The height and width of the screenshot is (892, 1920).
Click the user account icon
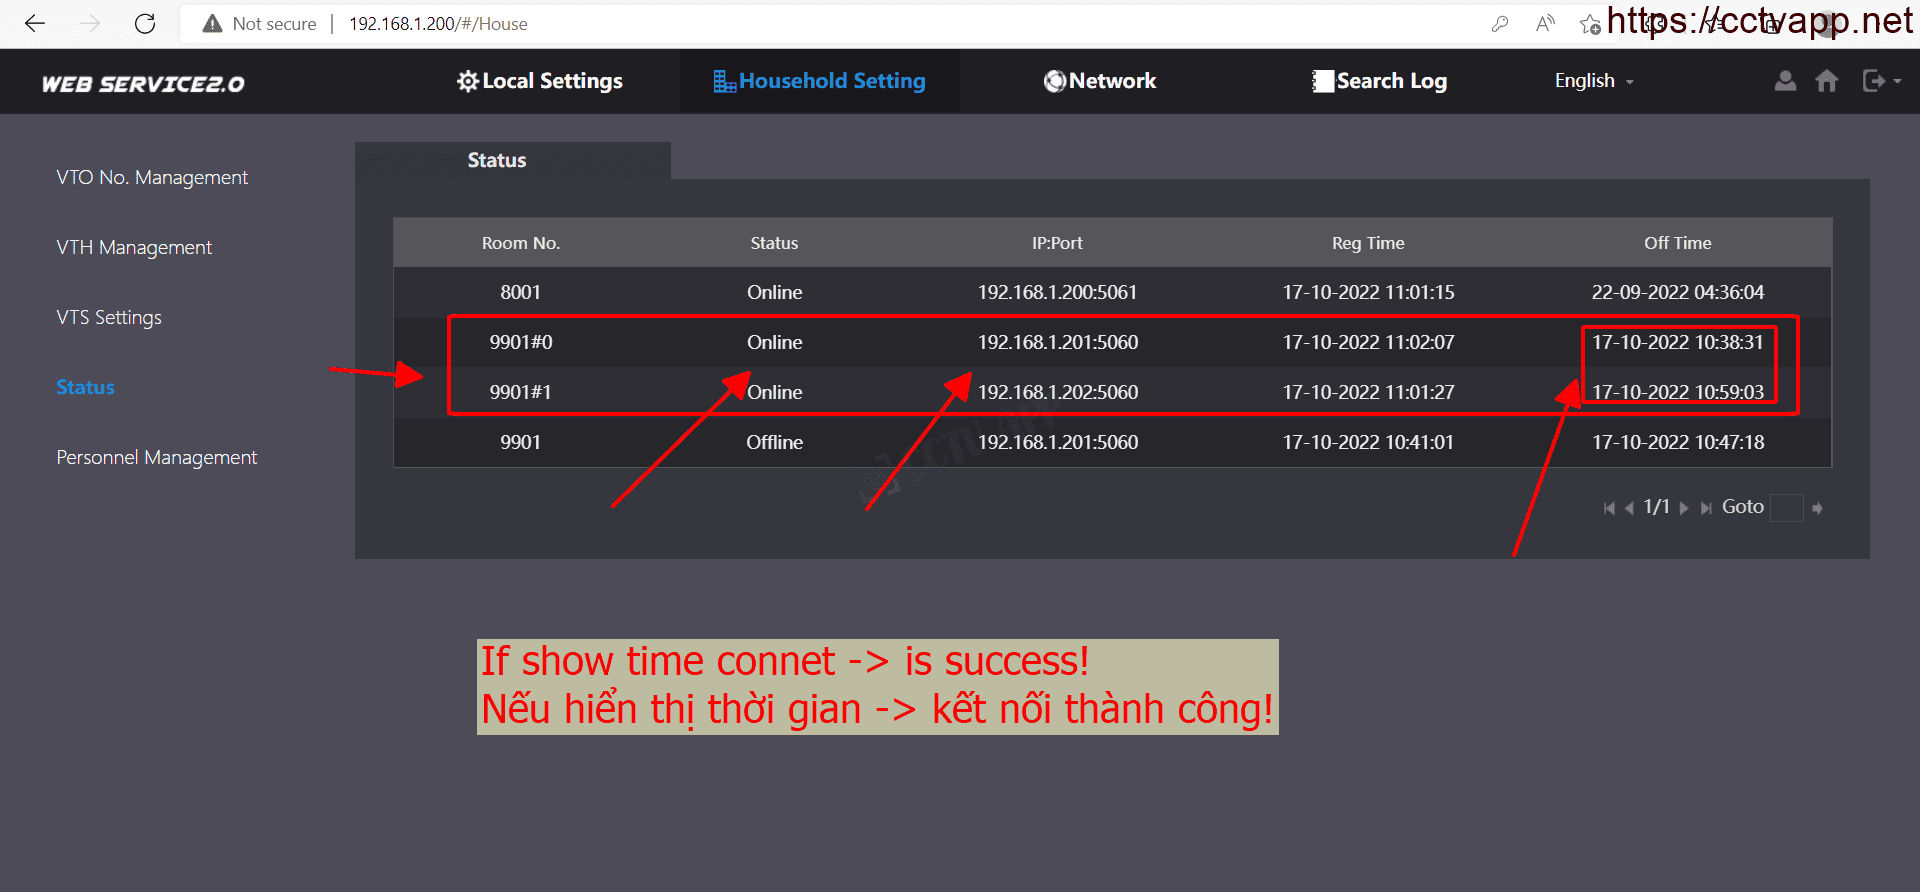[x=1785, y=81]
